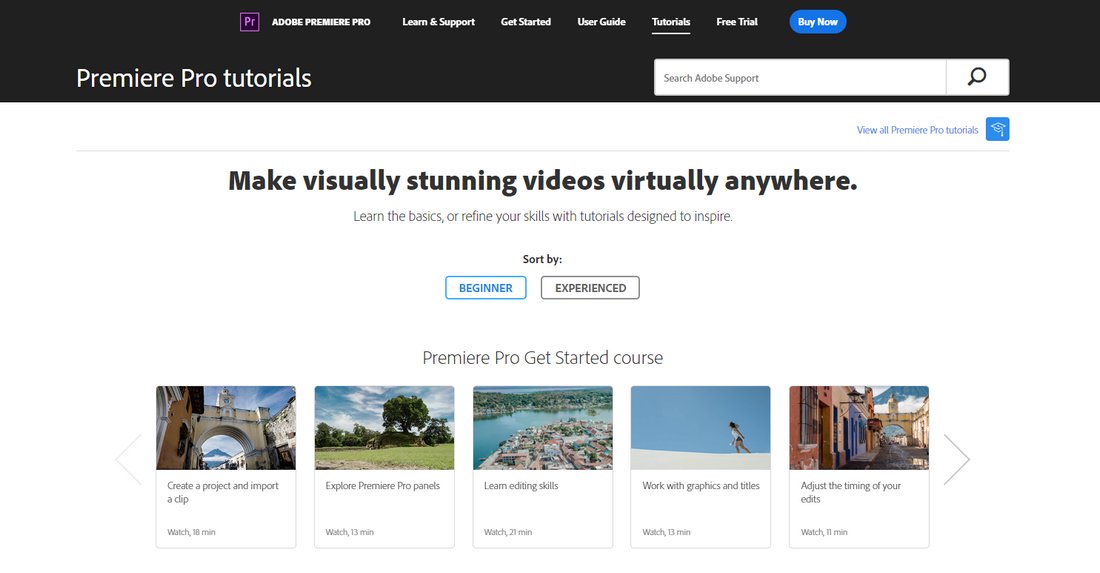
Task: Click 'Watch, 21 min' duration text
Action: pos(508,532)
